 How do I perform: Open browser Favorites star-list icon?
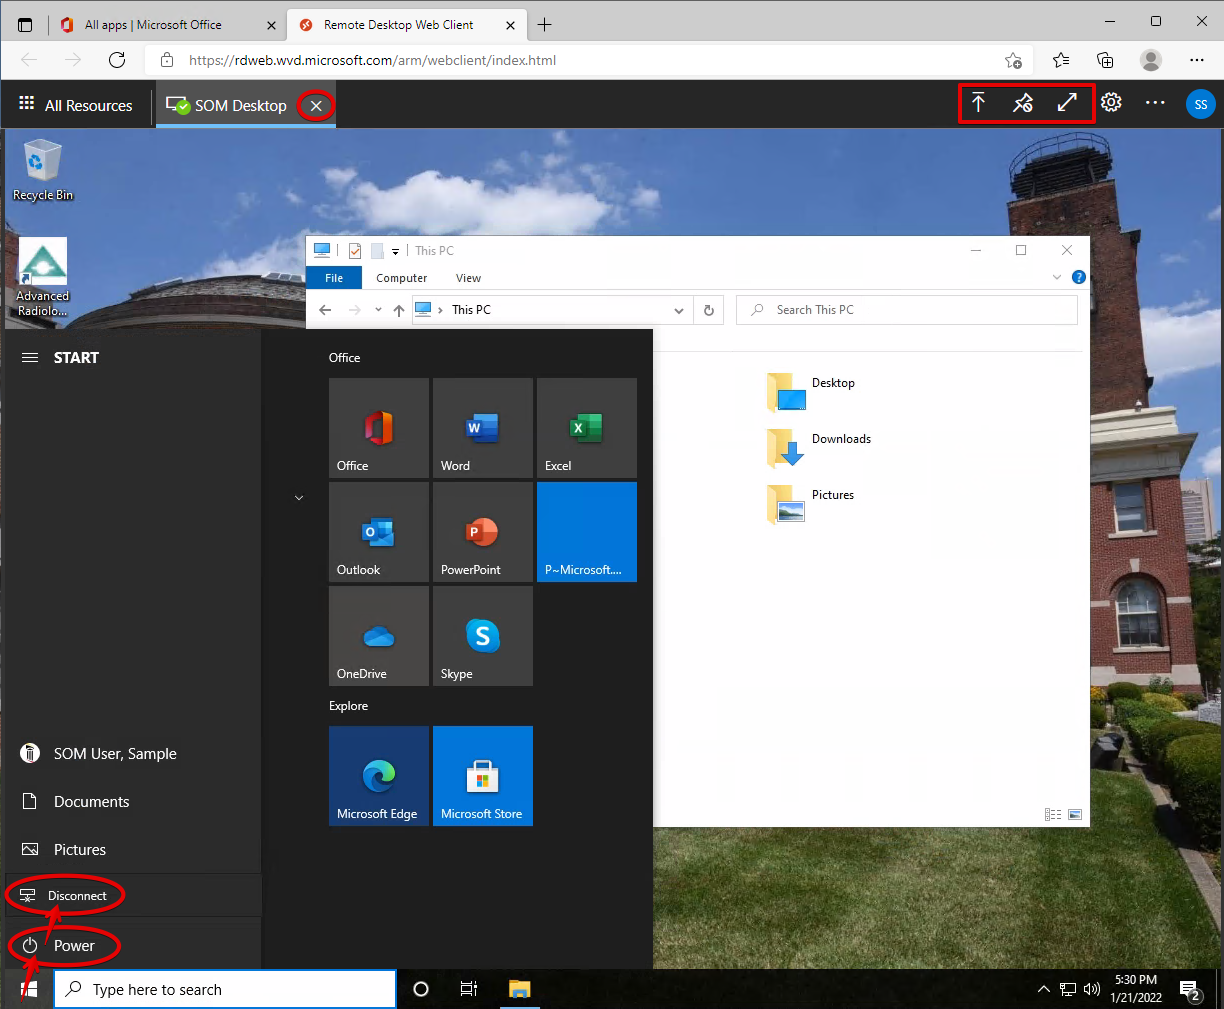[x=1061, y=60]
